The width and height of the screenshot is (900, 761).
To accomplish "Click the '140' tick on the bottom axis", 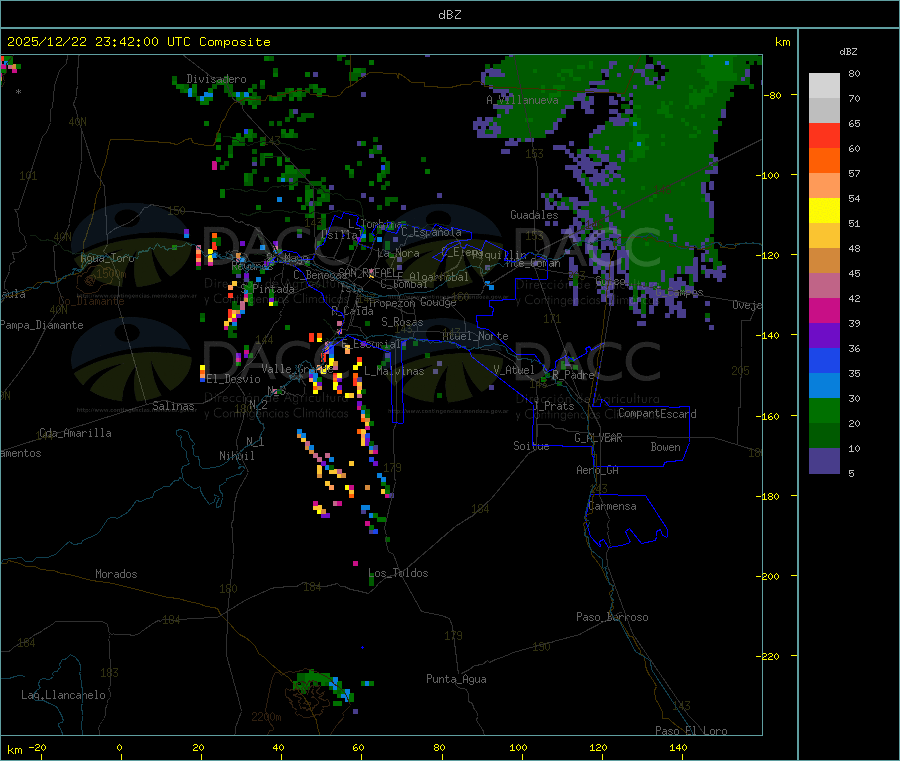I will click(678, 748).
